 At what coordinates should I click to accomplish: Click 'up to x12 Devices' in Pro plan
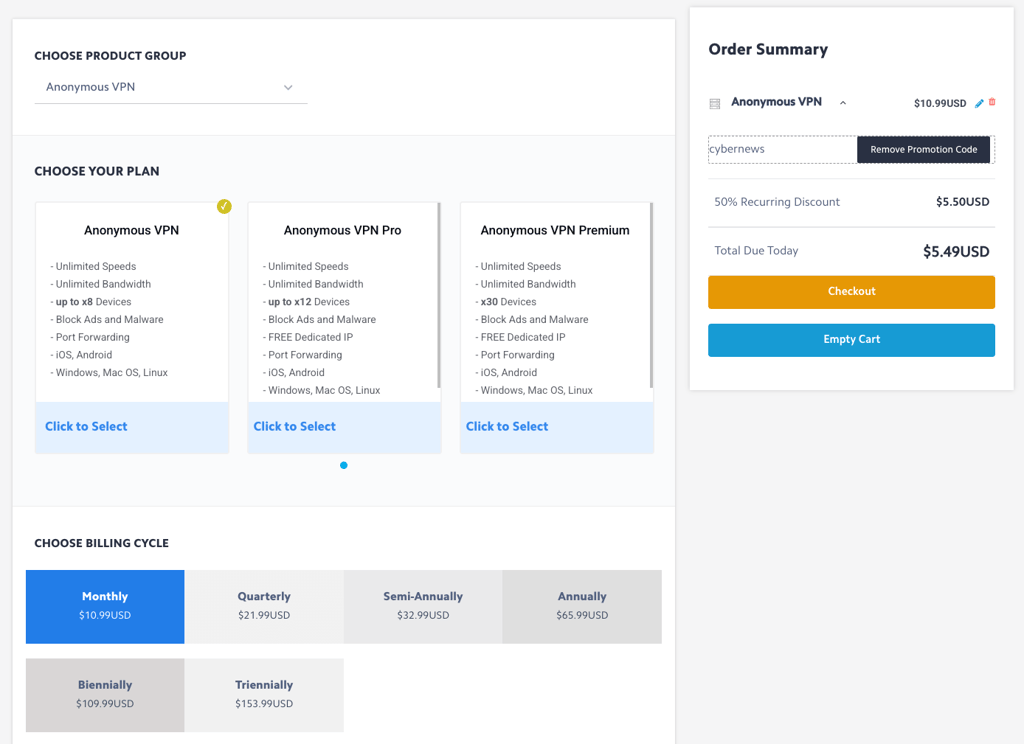(308, 302)
